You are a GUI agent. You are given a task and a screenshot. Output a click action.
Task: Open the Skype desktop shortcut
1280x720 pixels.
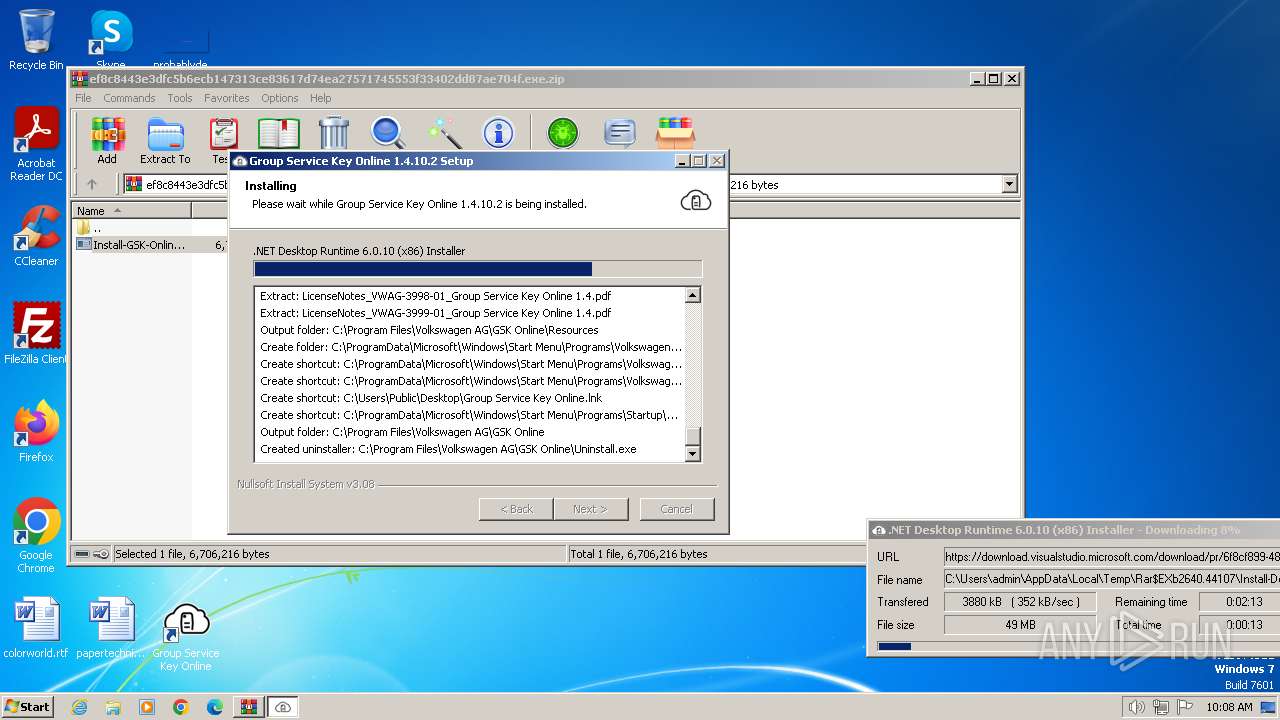click(110, 40)
